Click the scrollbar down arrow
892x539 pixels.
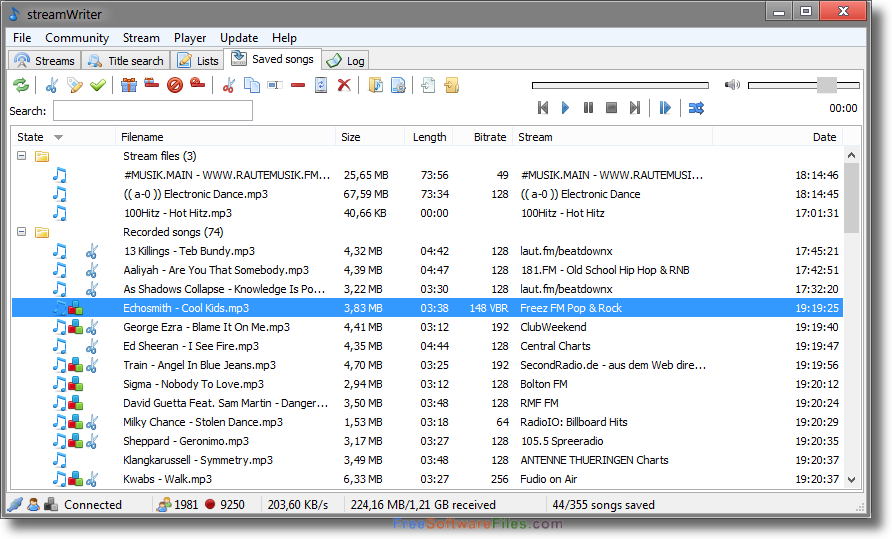click(852, 480)
